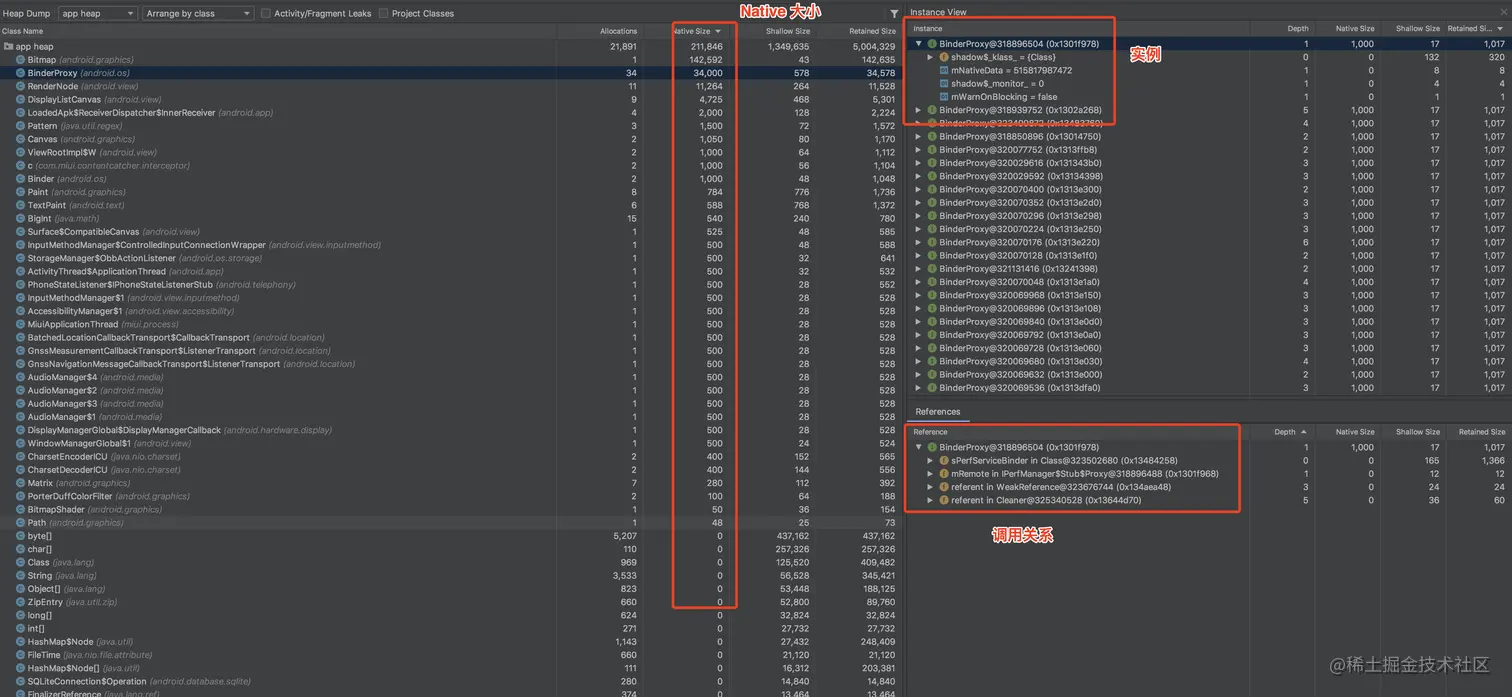Click the sPerfServiceBinder reference icon
Image resolution: width=1512 pixels, height=697 pixels.
click(x=944, y=461)
